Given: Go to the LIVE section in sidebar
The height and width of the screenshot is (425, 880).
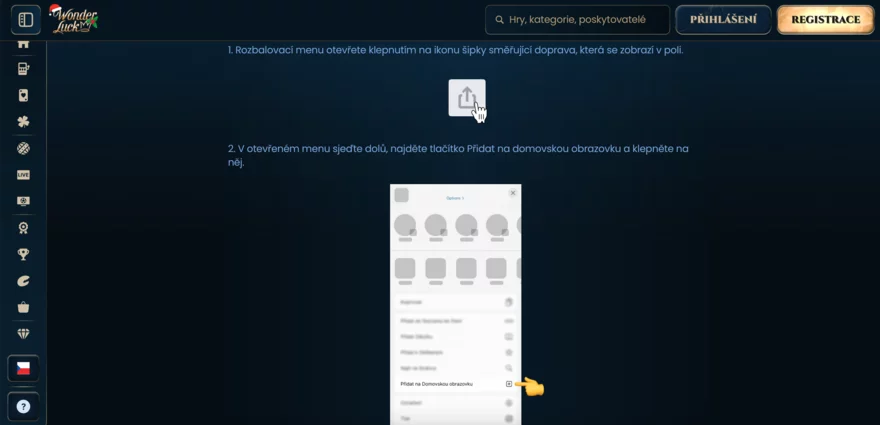Looking at the screenshot, I should point(23,174).
